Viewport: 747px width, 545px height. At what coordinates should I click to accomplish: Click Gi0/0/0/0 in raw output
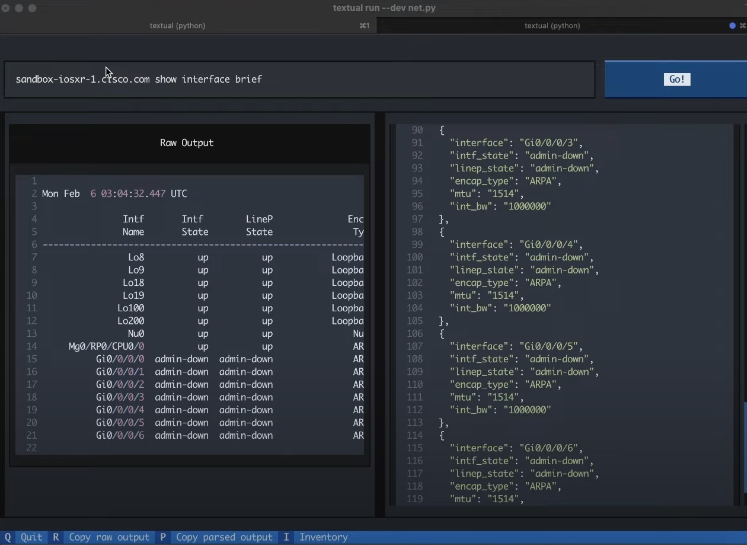(x=120, y=359)
